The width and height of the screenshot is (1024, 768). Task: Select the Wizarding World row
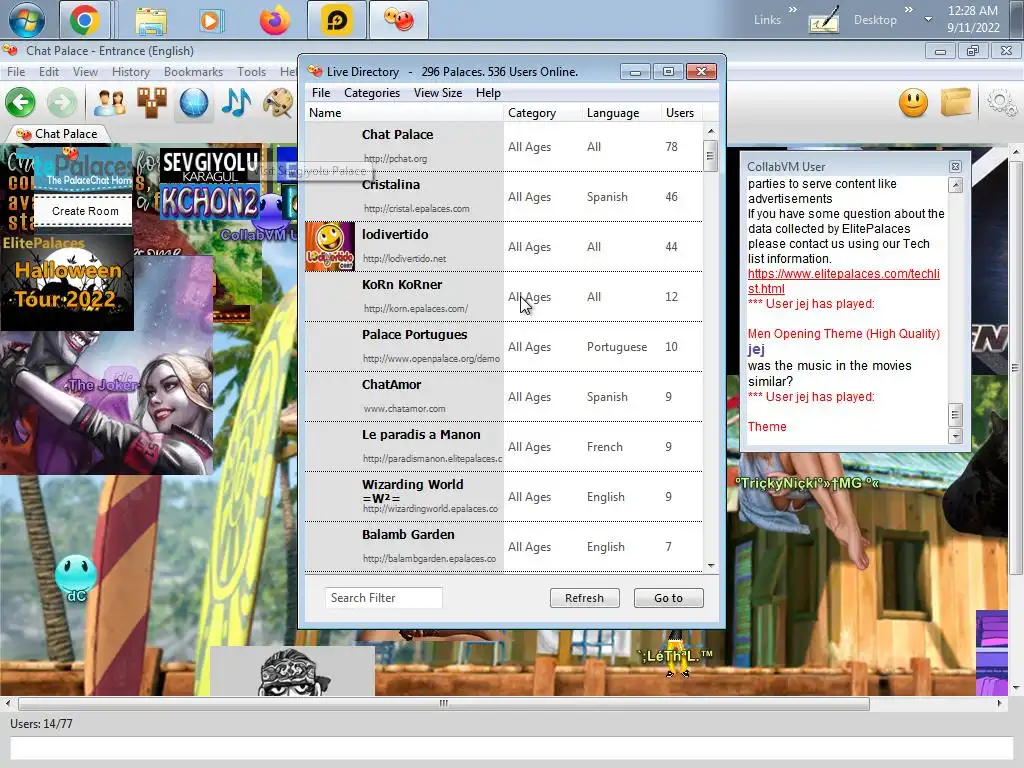click(x=504, y=496)
